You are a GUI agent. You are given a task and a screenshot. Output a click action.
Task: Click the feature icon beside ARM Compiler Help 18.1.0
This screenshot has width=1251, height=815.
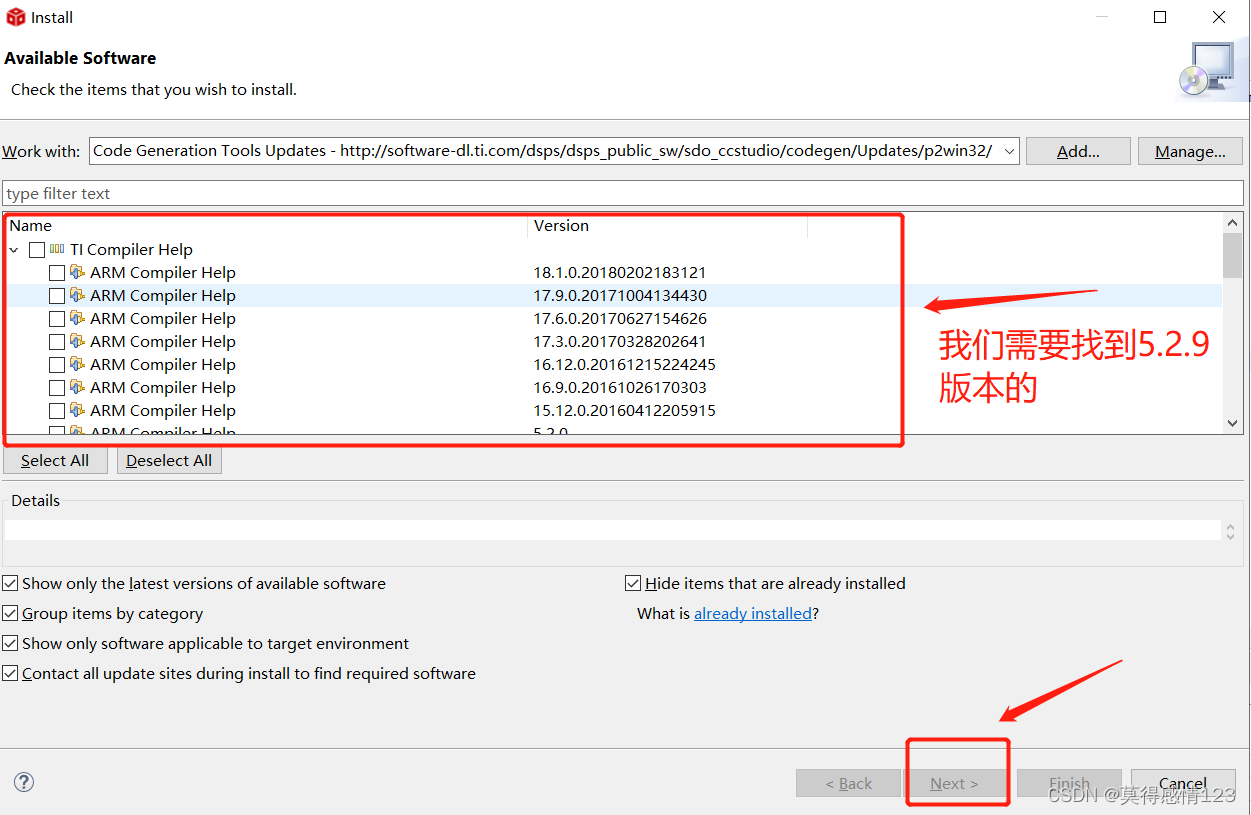[x=77, y=272]
